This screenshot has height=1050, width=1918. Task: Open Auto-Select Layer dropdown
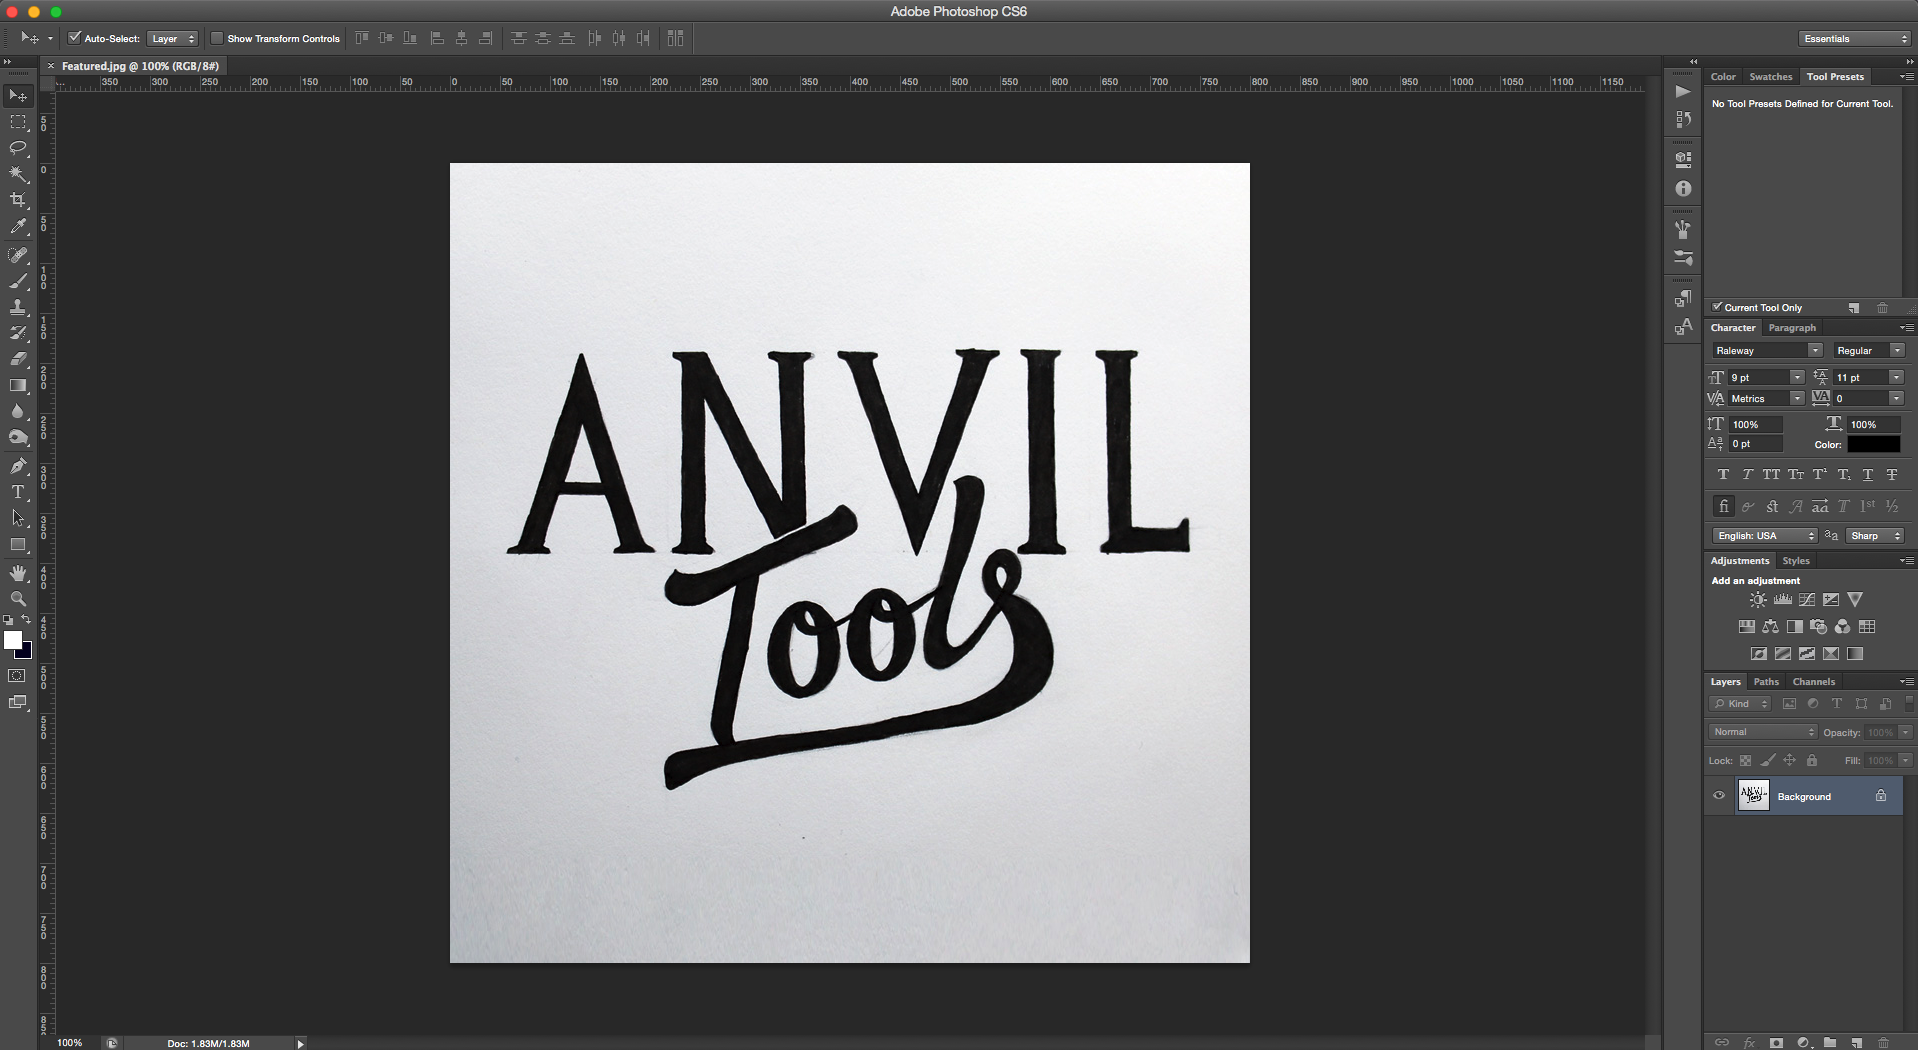click(x=173, y=38)
